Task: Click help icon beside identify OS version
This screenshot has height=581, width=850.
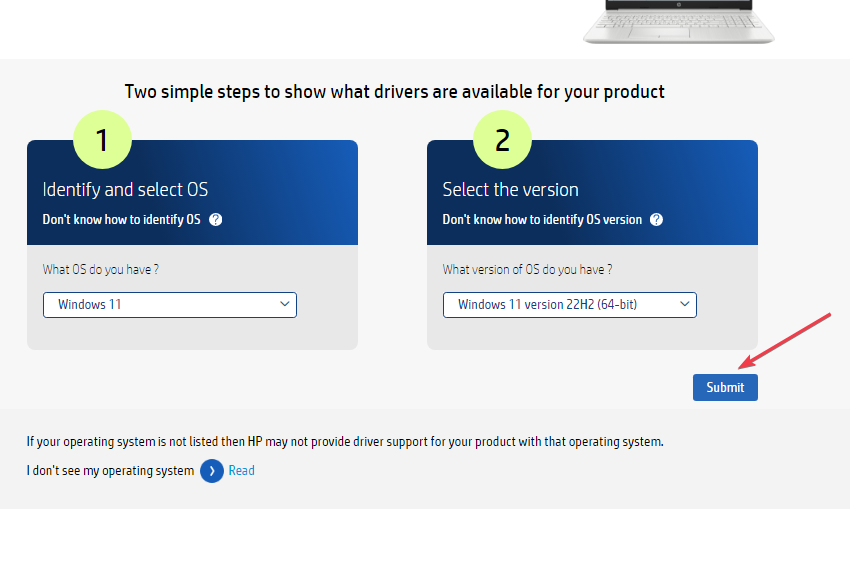Action: click(656, 220)
